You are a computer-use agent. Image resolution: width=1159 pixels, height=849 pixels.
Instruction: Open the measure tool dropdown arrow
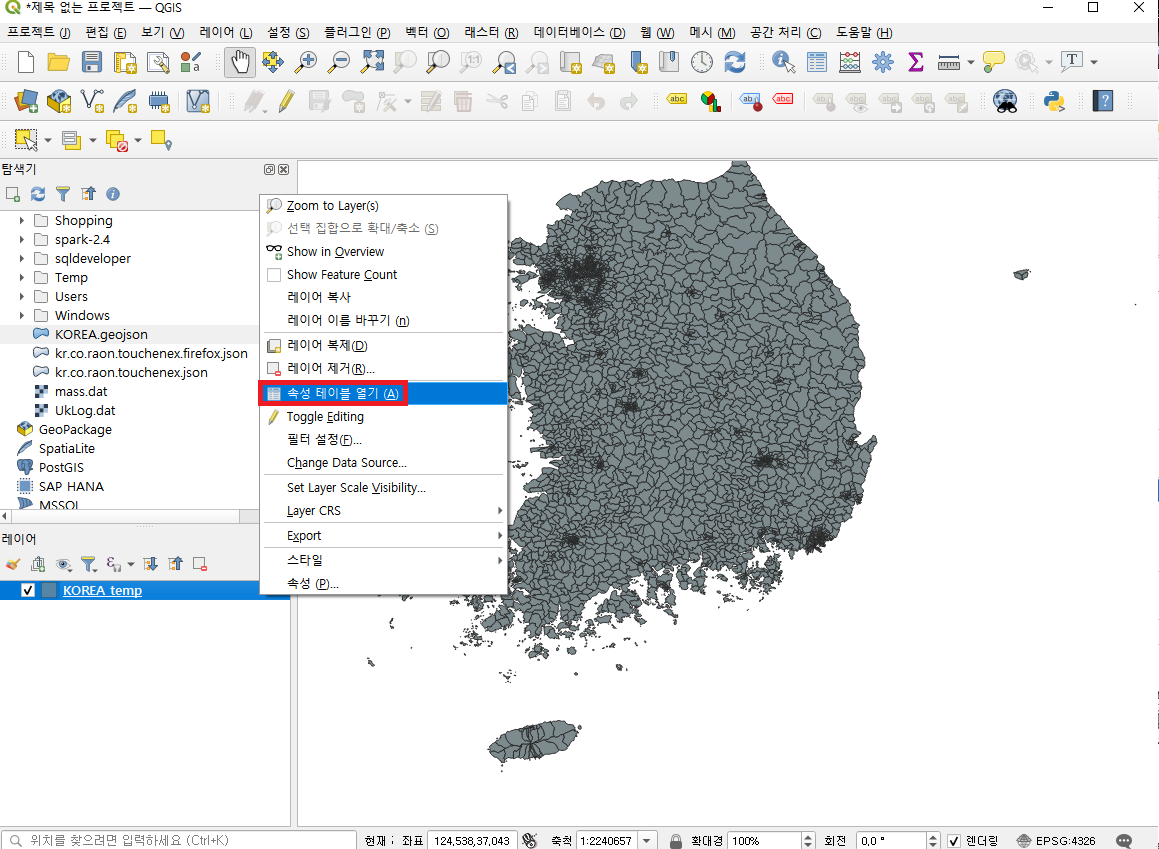(971, 62)
